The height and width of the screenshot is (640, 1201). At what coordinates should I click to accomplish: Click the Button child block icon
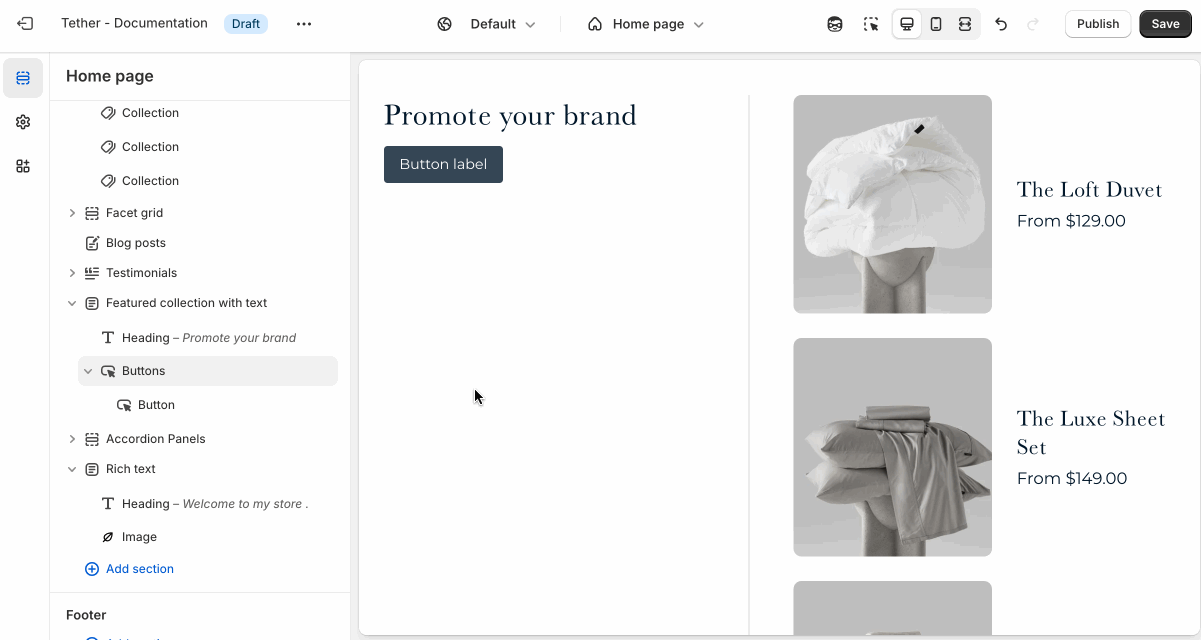coord(124,405)
